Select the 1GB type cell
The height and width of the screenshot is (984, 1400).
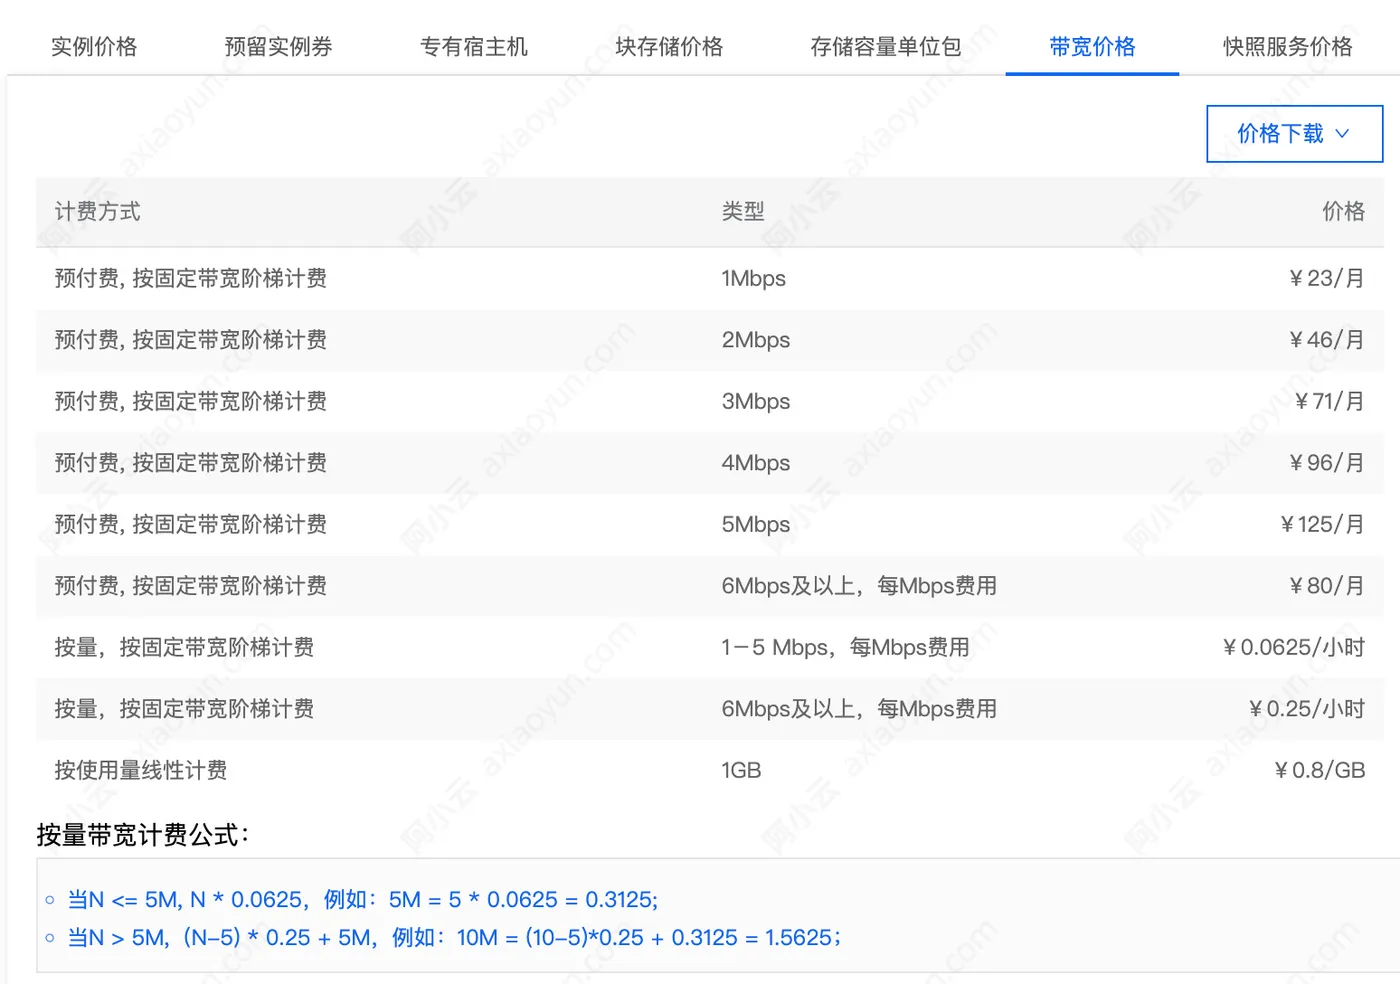click(x=741, y=771)
